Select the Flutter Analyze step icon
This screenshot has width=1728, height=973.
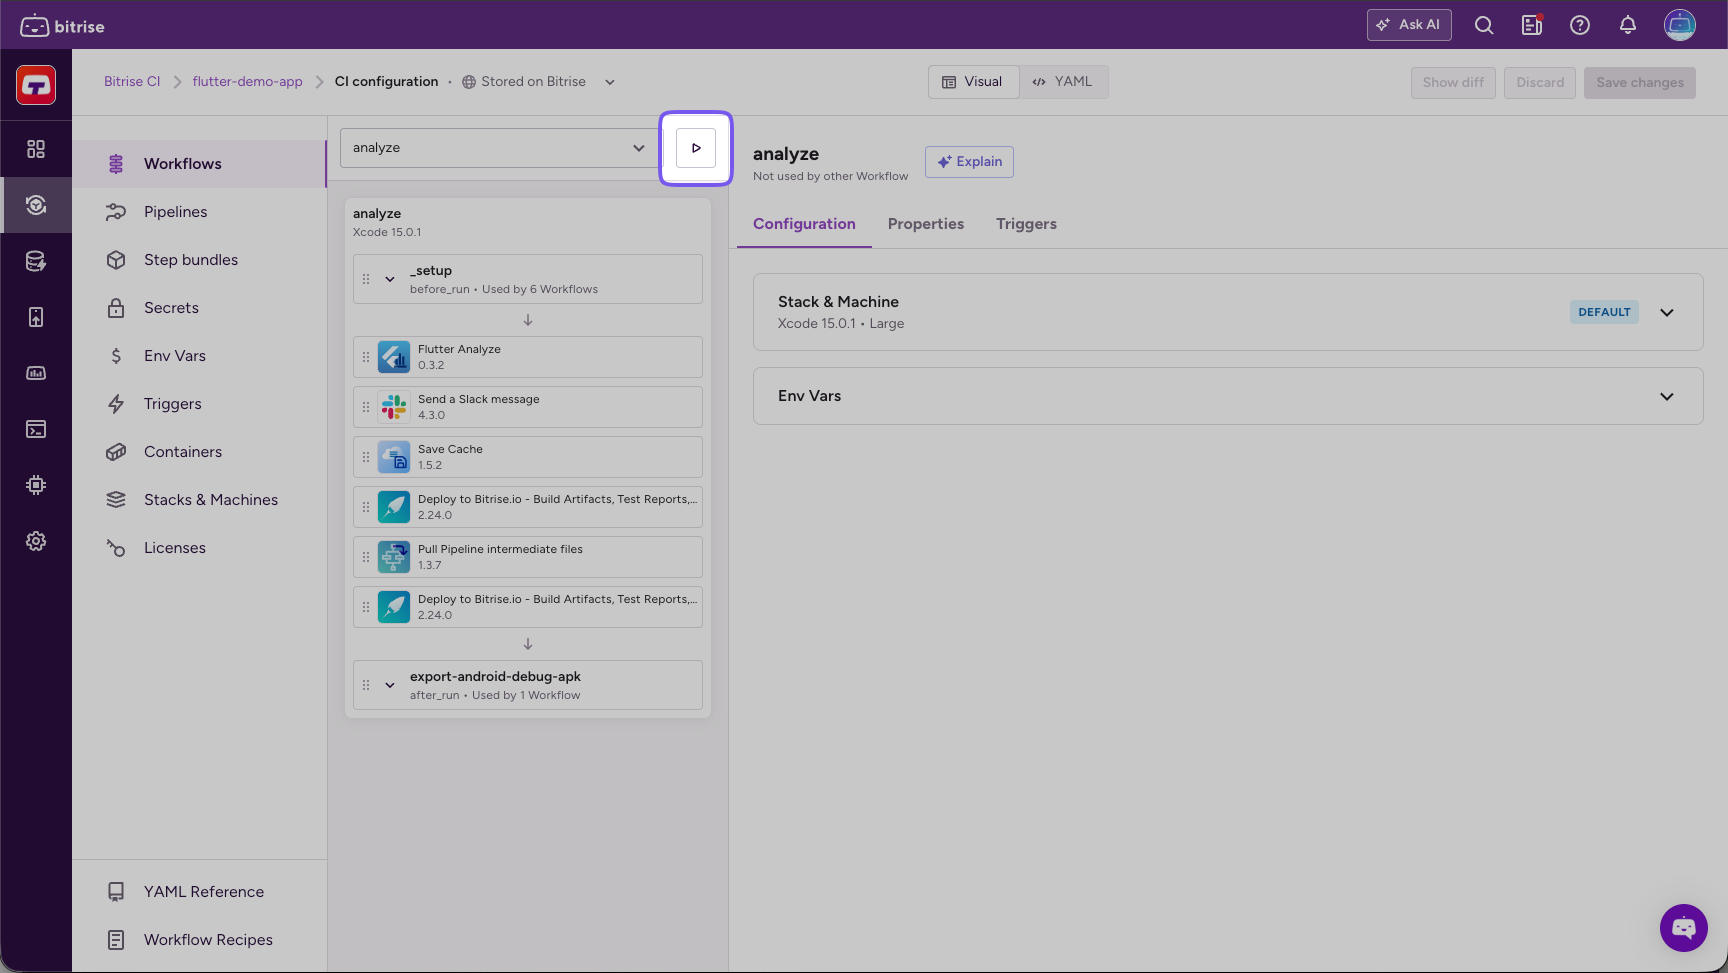tap(394, 357)
